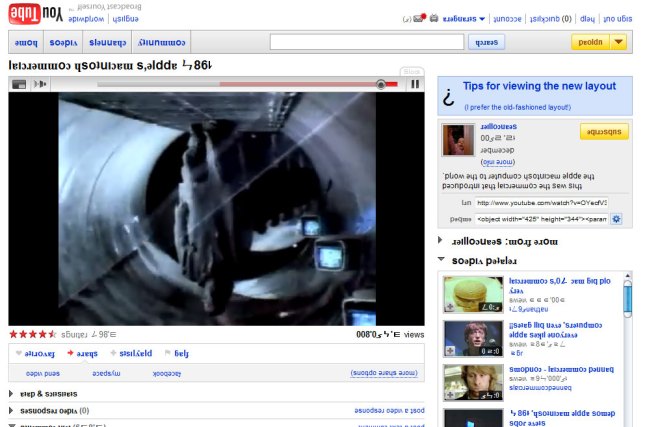The image size is (645, 427).
Task: Open the 'community' navigation tab
Action: [x=161, y=42]
